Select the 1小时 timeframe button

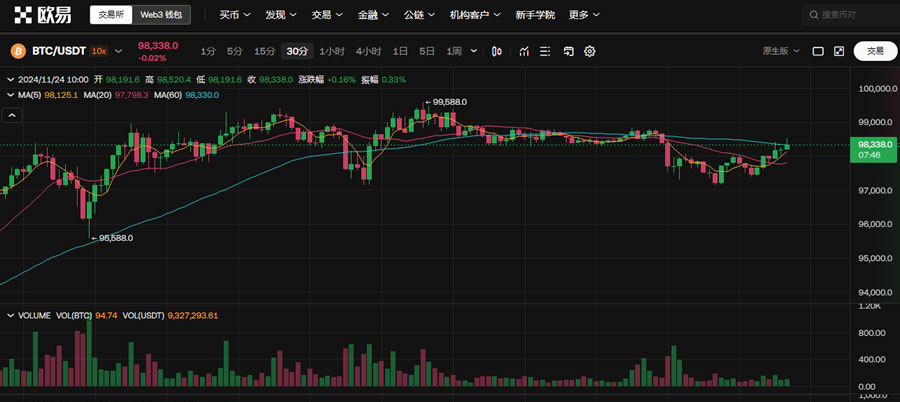click(332, 51)
